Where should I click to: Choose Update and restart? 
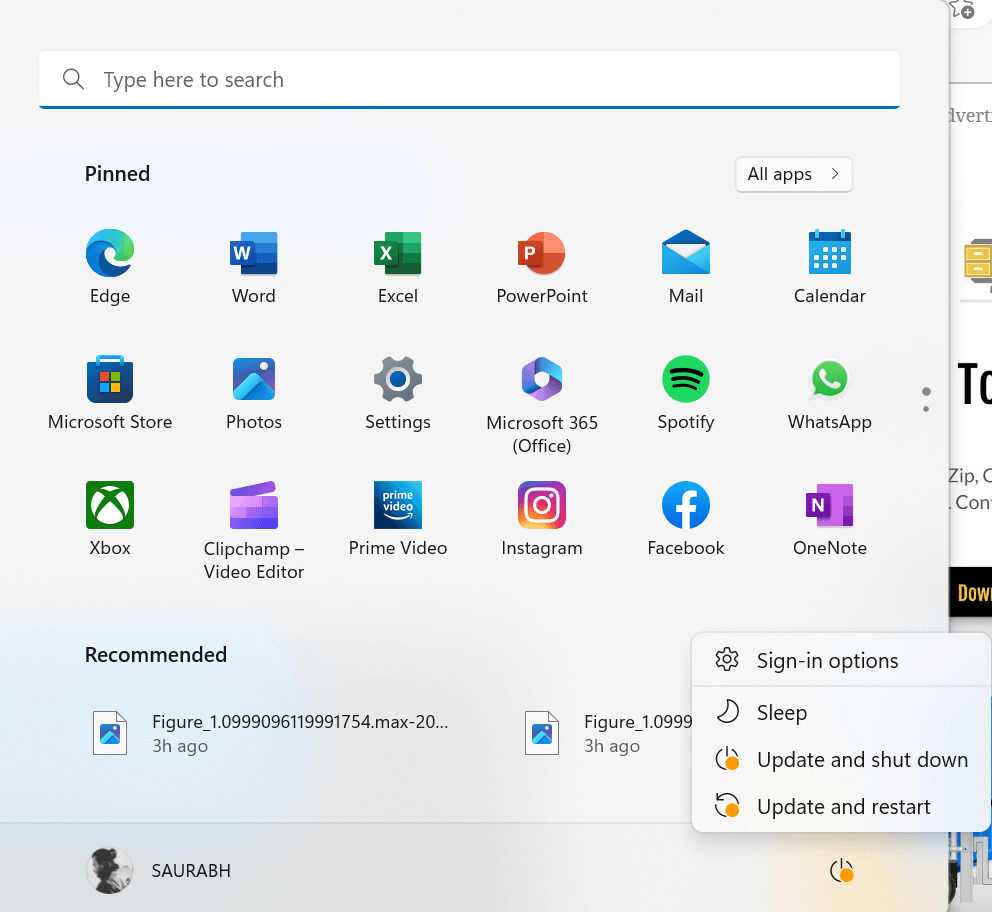pos(843,806)
